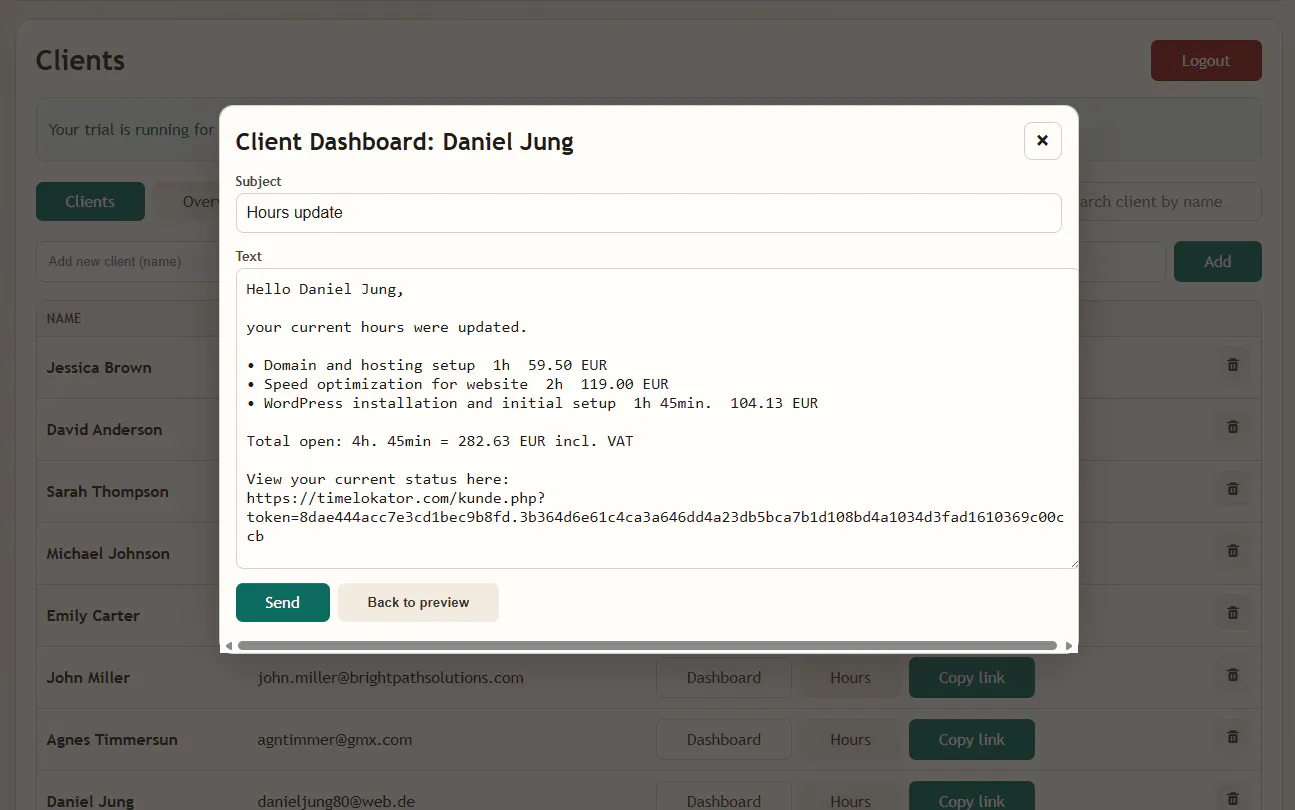The height and width of the screenshot is (810, 1295).
Task: Log out of the account
Action: click(1206, 61)
